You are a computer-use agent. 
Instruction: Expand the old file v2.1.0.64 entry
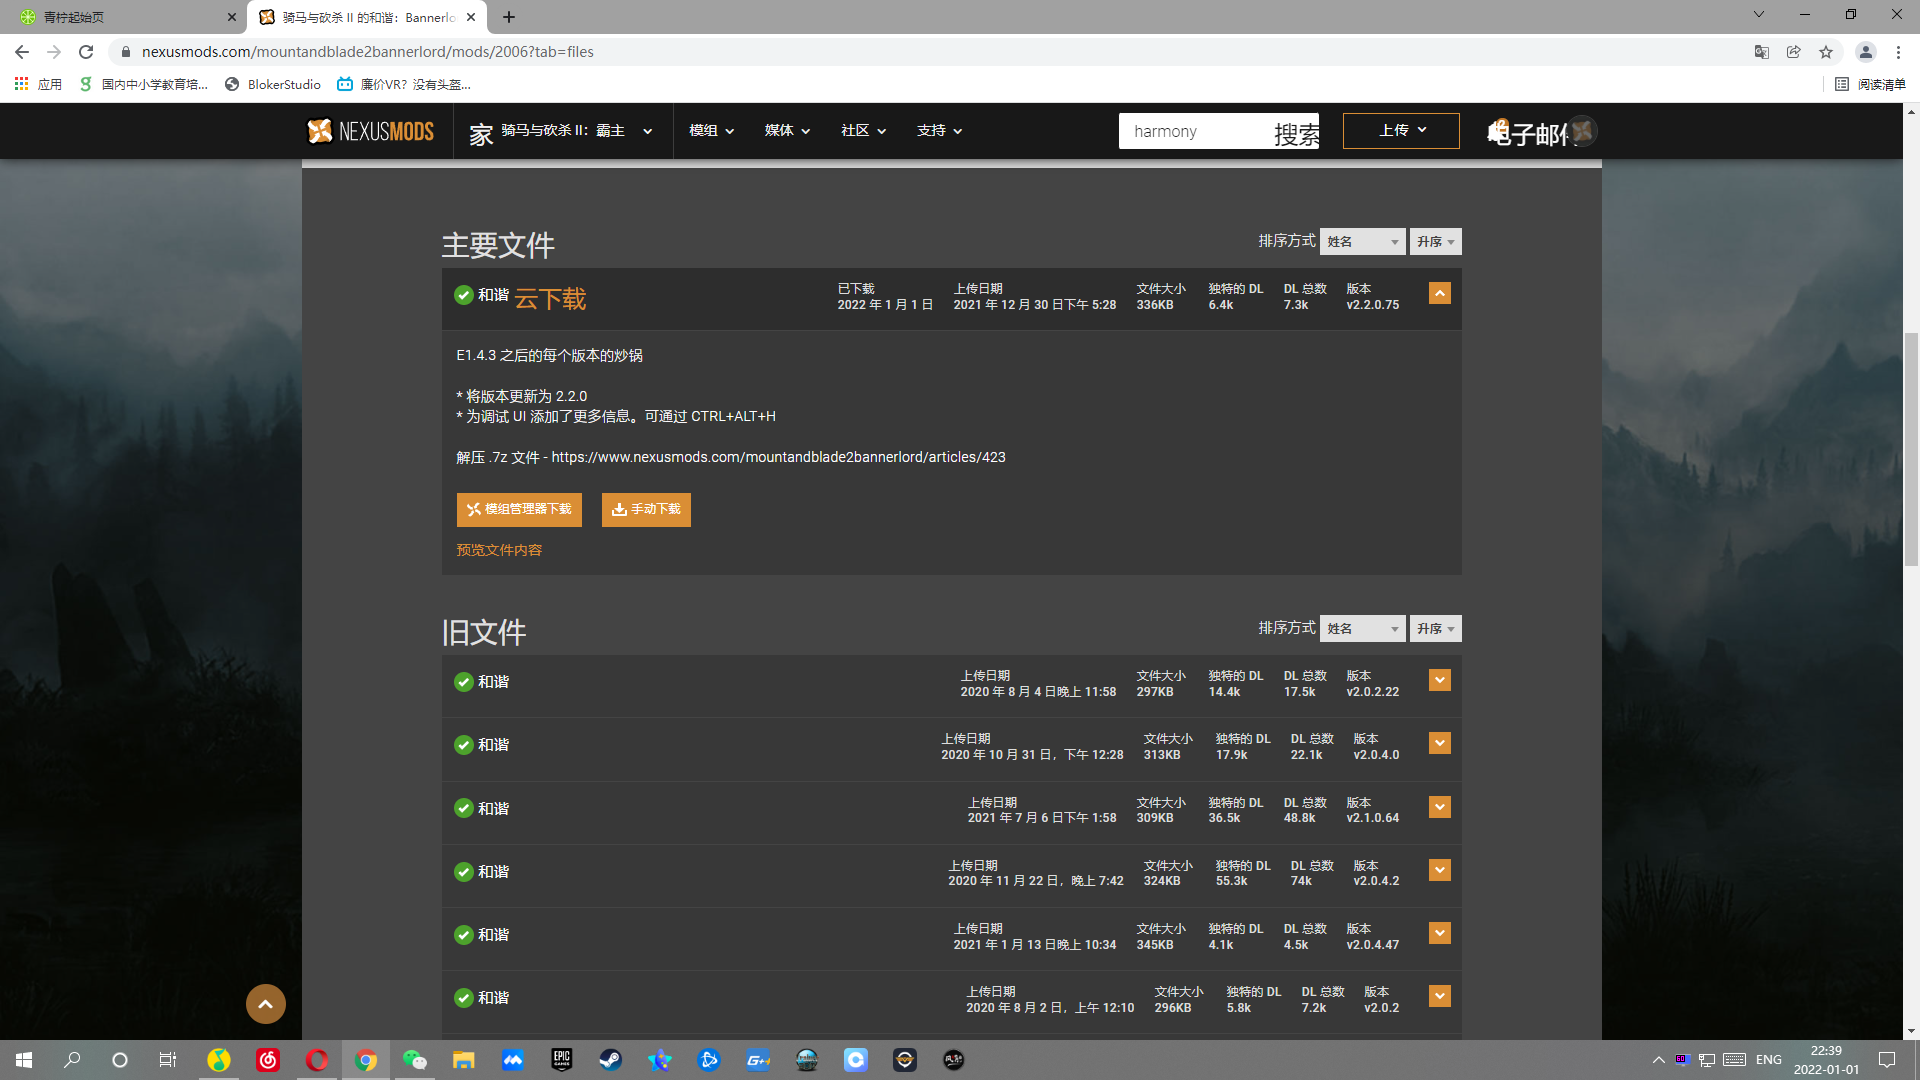1440,807
